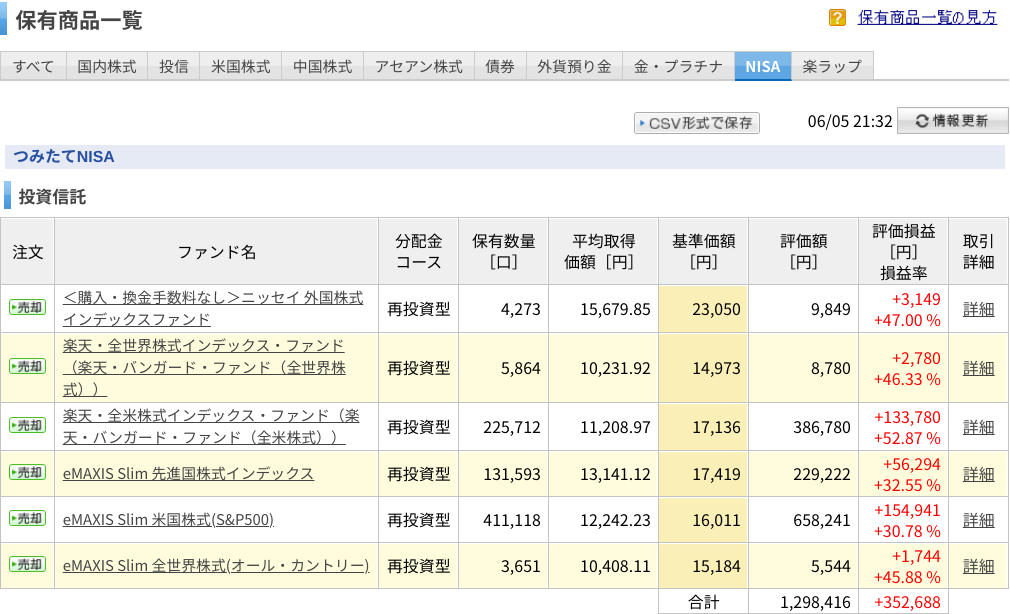1010x614 pixels.
Task: Open 詳細 for eMAXIS Slim 全世界株式 row
Action: [x=978, y=566]
